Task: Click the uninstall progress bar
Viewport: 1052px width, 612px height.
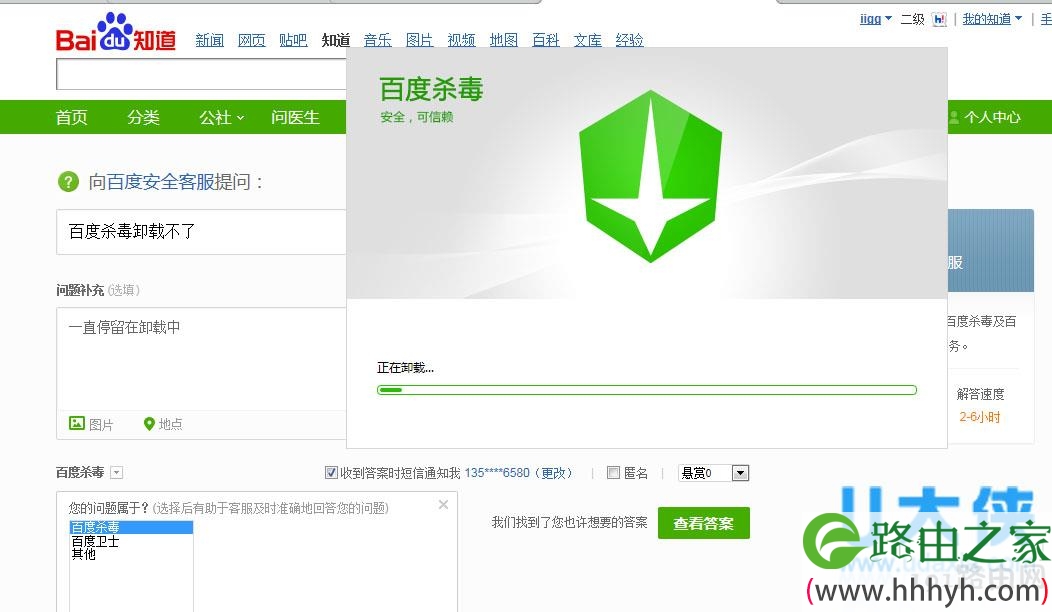Action: [x=646, y=389]
